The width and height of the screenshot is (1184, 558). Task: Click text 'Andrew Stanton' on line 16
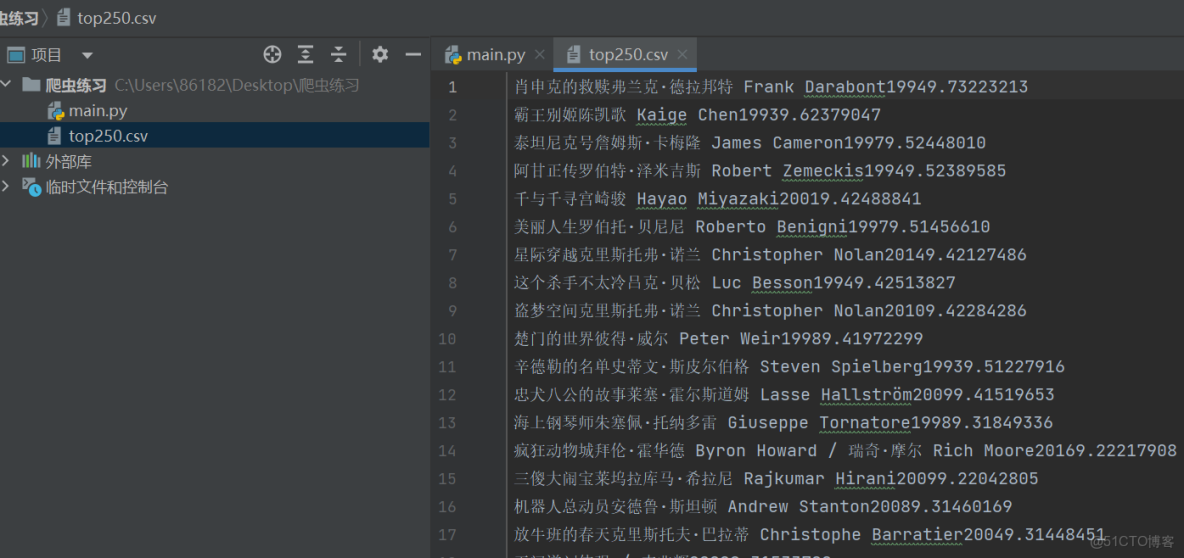point(799,506)
